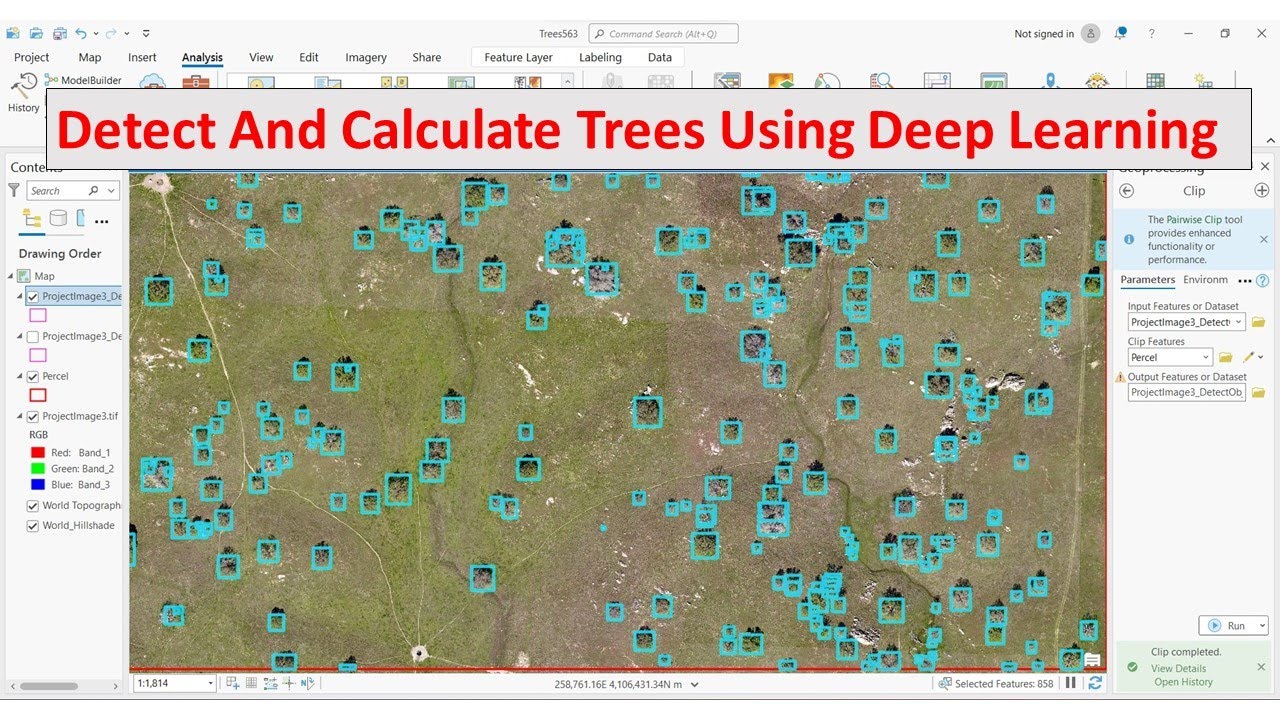Toggle first ProjectImage3_De layer visibility off
1280x720 pixels.
(x=33, y=297)
